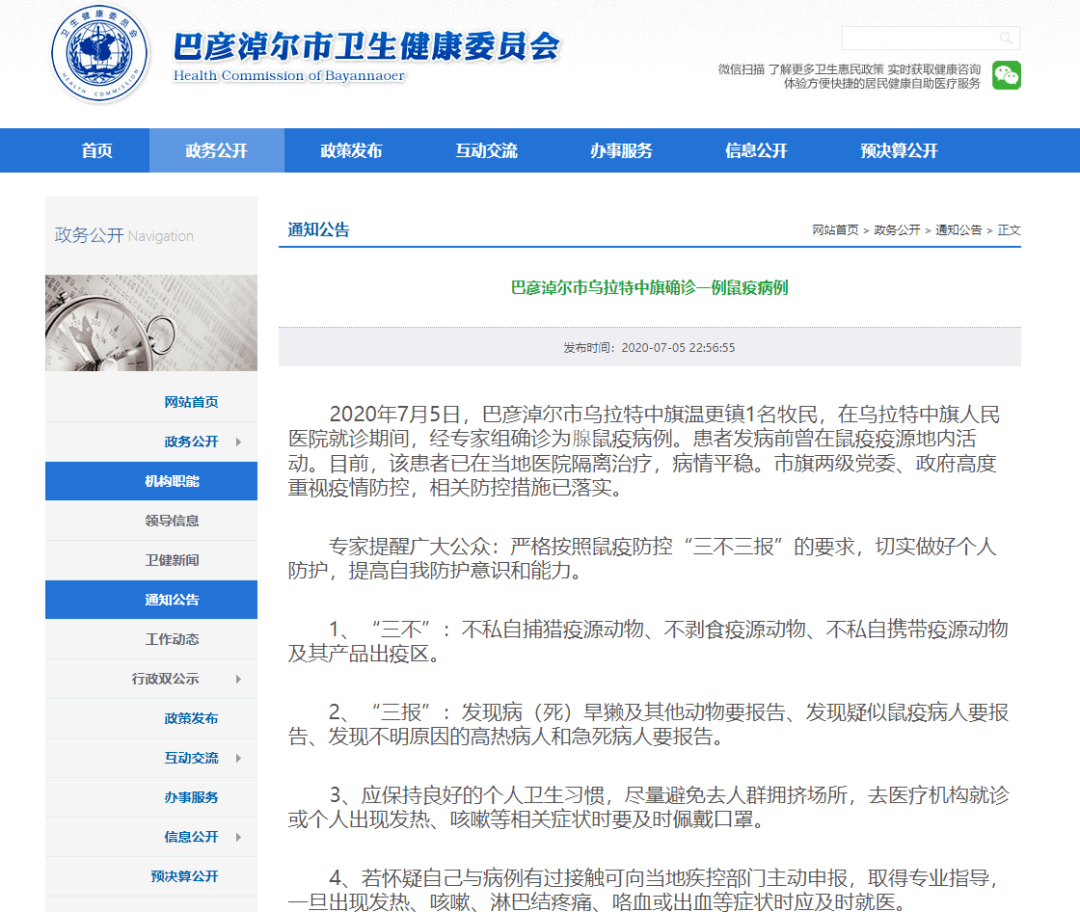Click the green WeChat icon
Viewport: 1080px width, 912px height.
point(1006,73)
